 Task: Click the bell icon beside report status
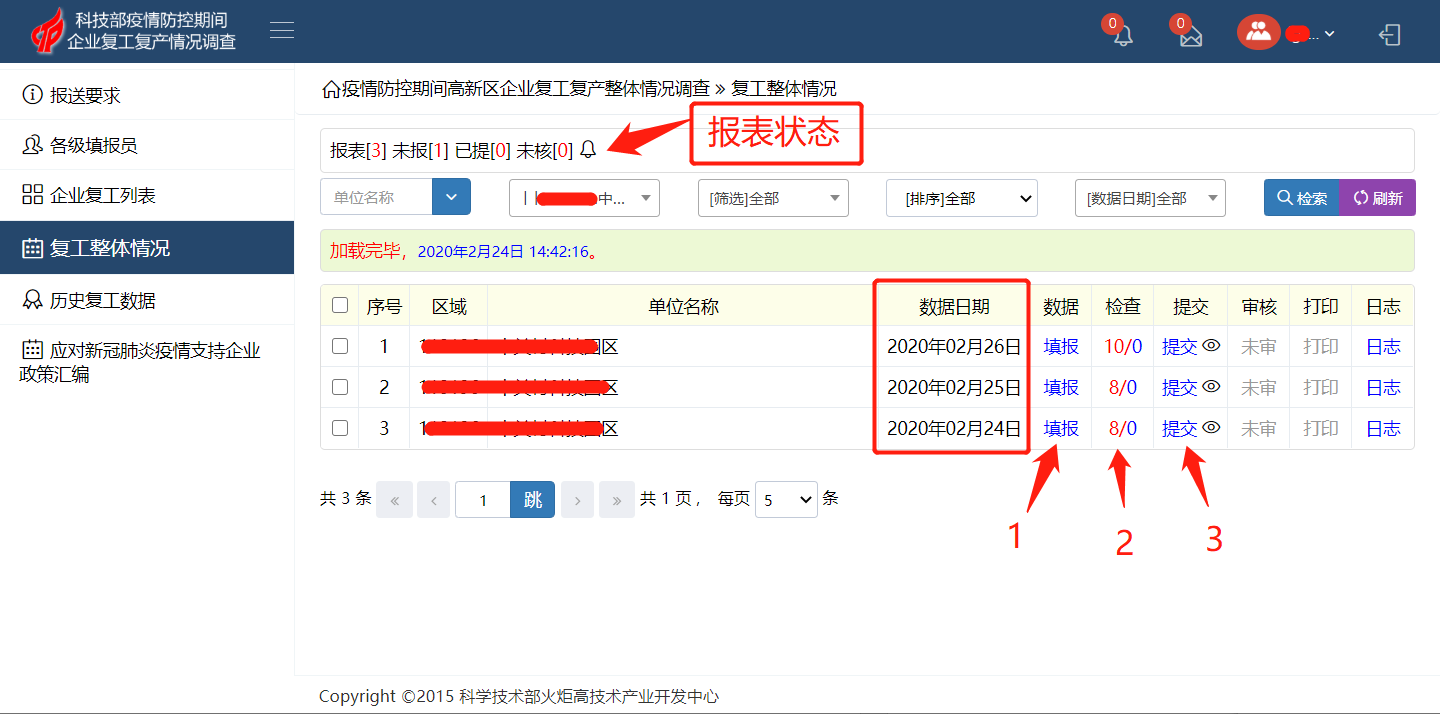click(588, 150)
